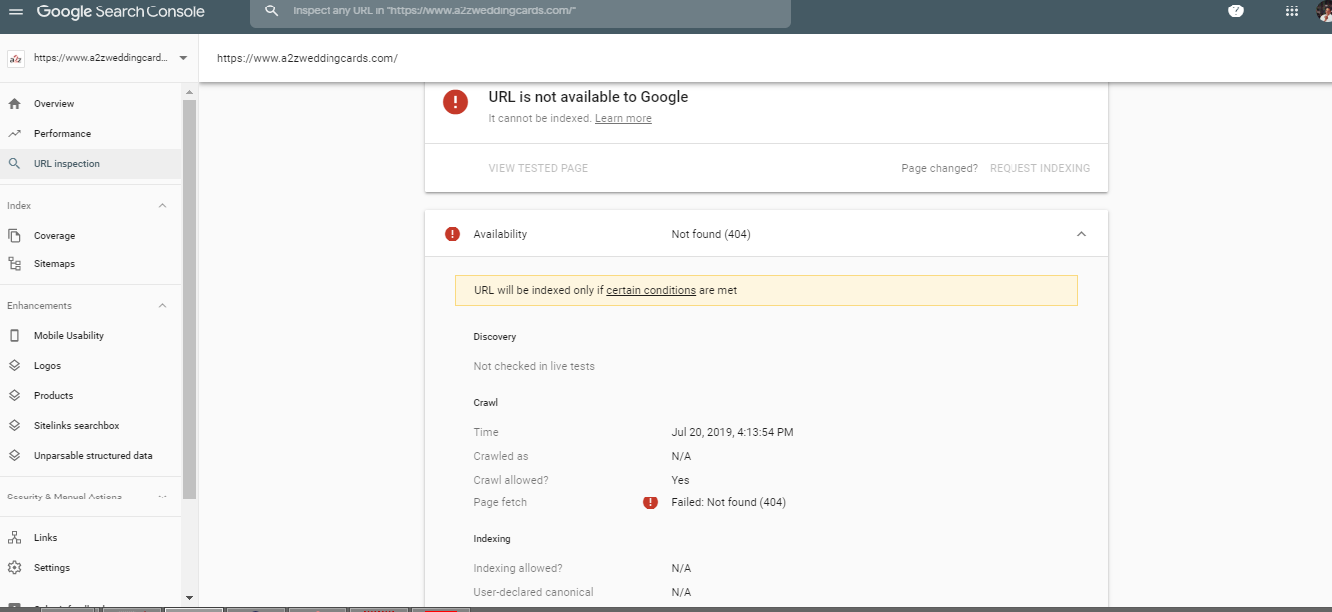The width and height of the screenshot is (1332, 612).
Task: Click the Overview home icon
Action: point(14,104)
